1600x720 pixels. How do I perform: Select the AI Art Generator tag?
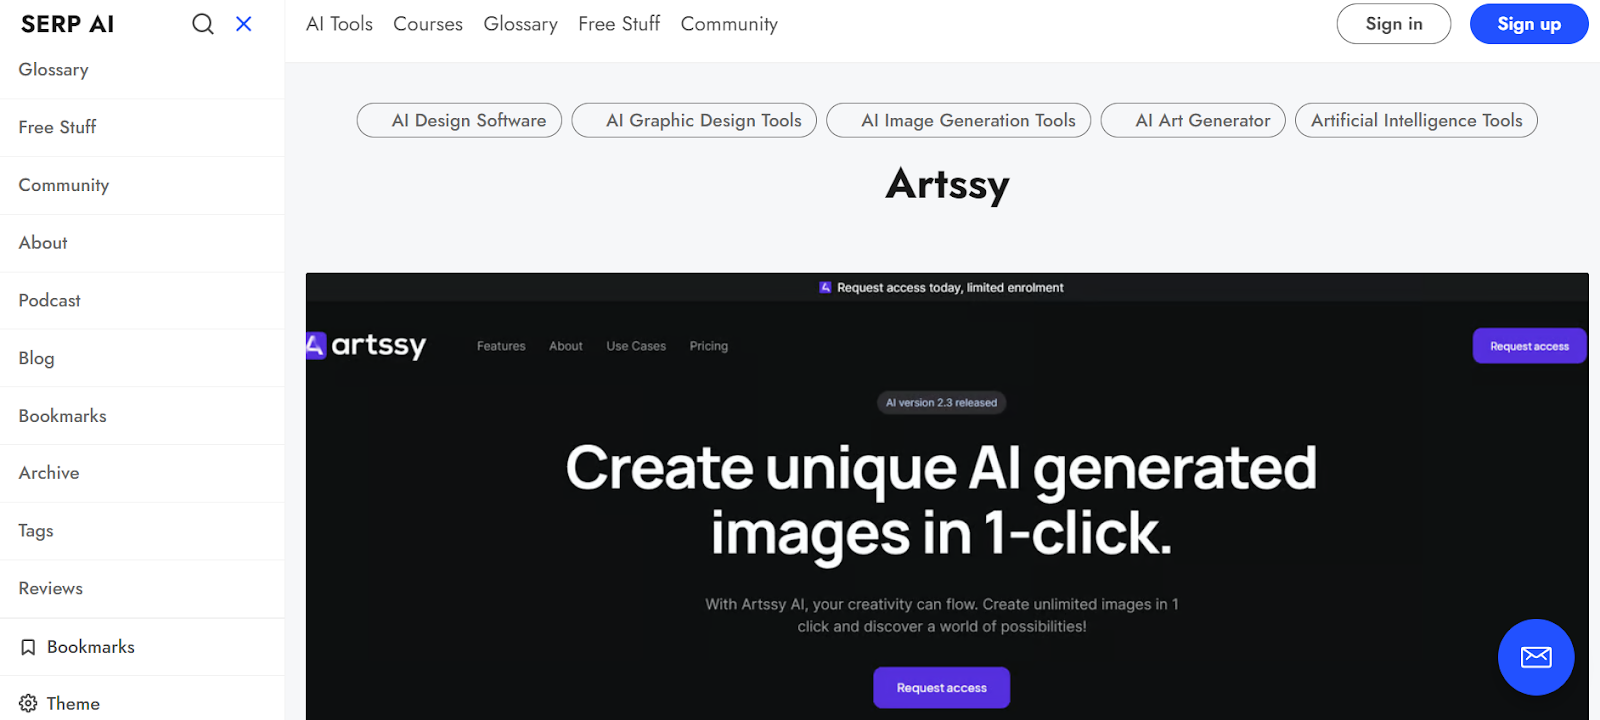1193,120
